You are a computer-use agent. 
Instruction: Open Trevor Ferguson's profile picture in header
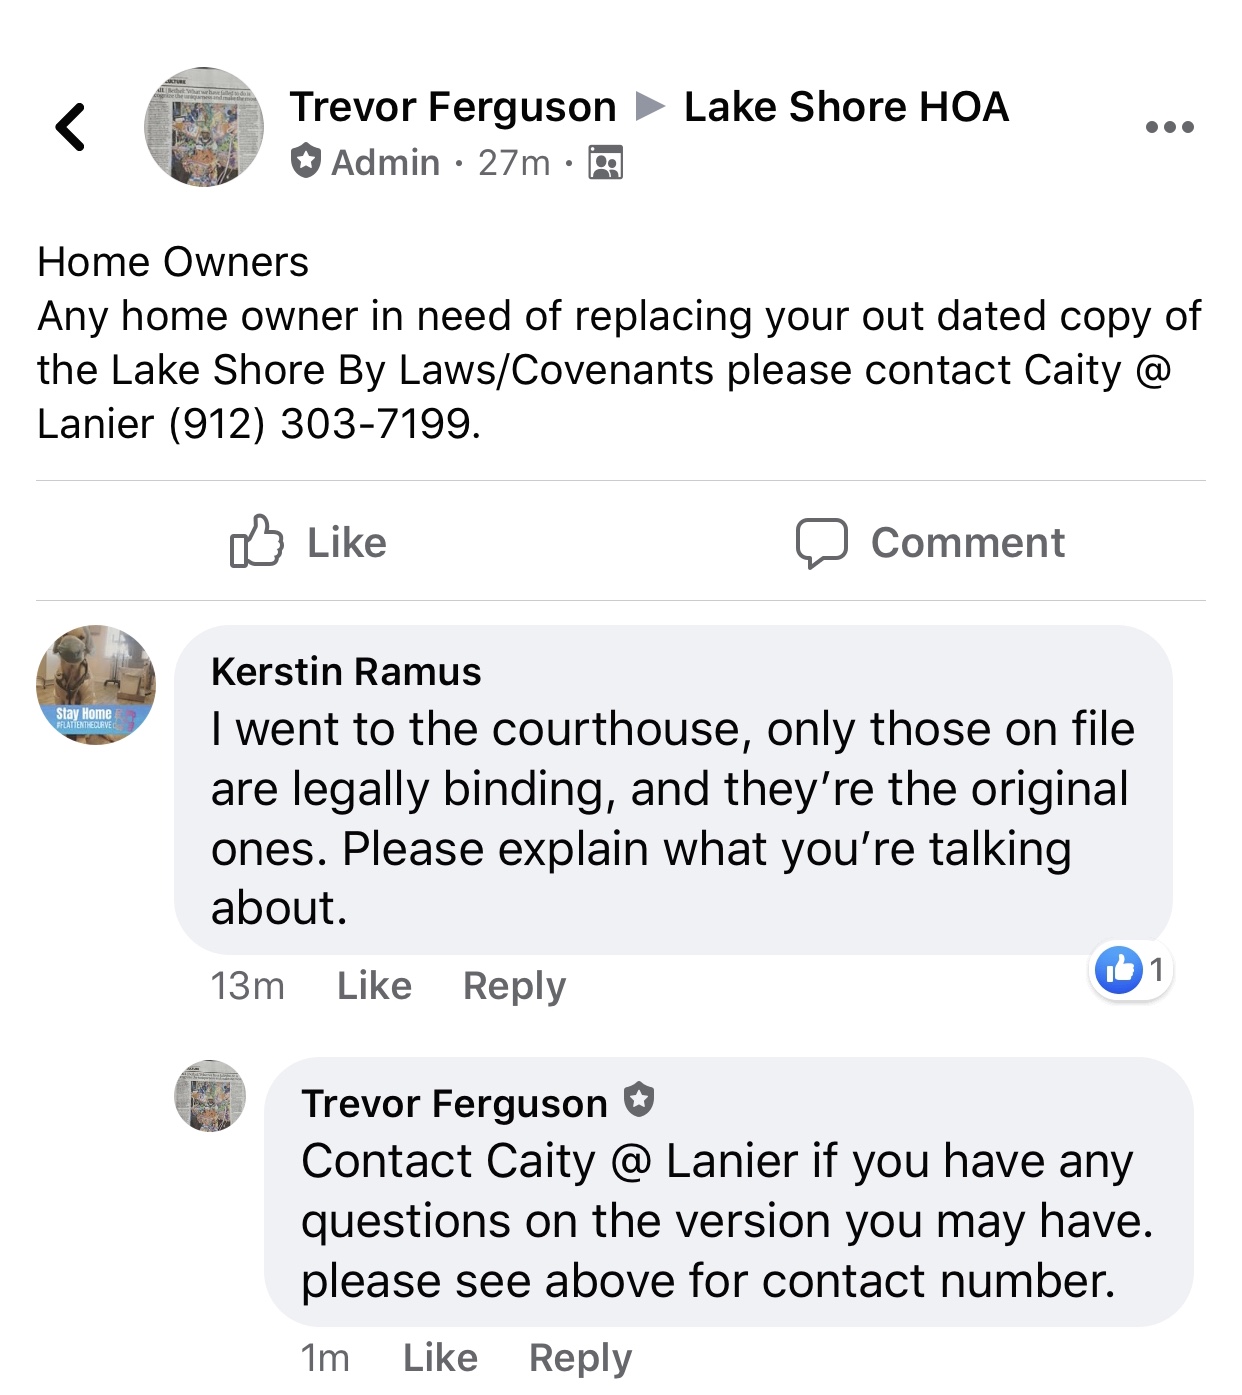point(204,127)
